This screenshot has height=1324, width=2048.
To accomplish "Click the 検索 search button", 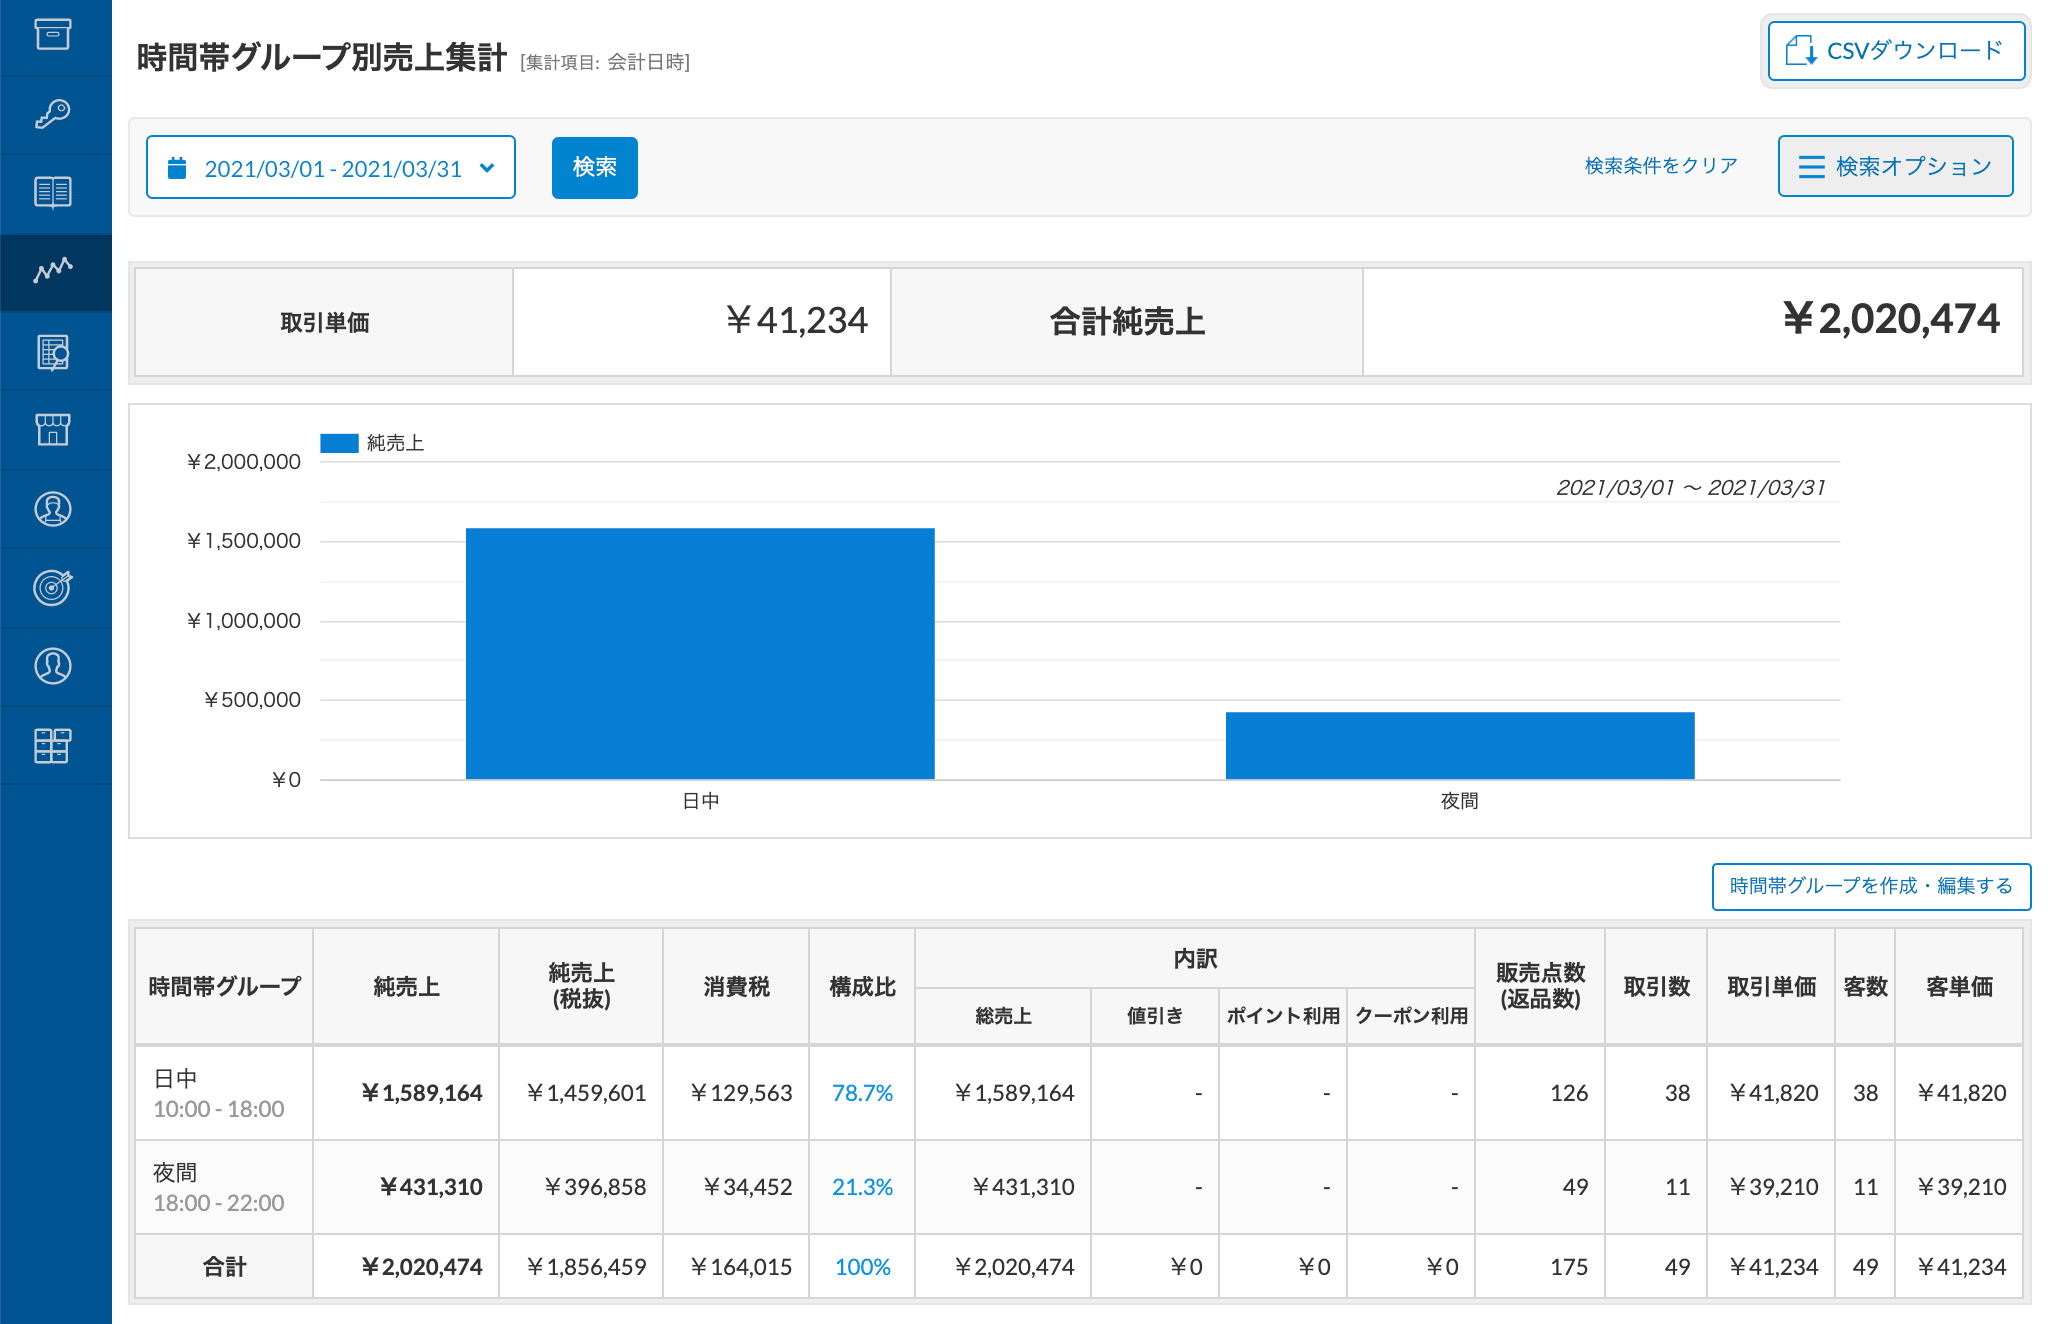I will click(595, 167).
